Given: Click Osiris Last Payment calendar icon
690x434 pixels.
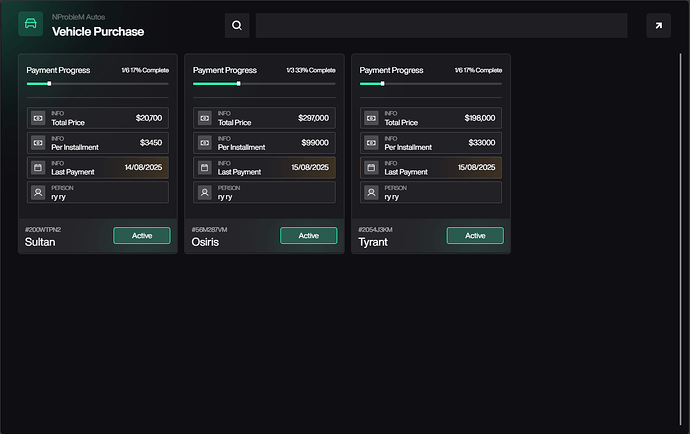Looking at the screenshot, I should point(205,168).
